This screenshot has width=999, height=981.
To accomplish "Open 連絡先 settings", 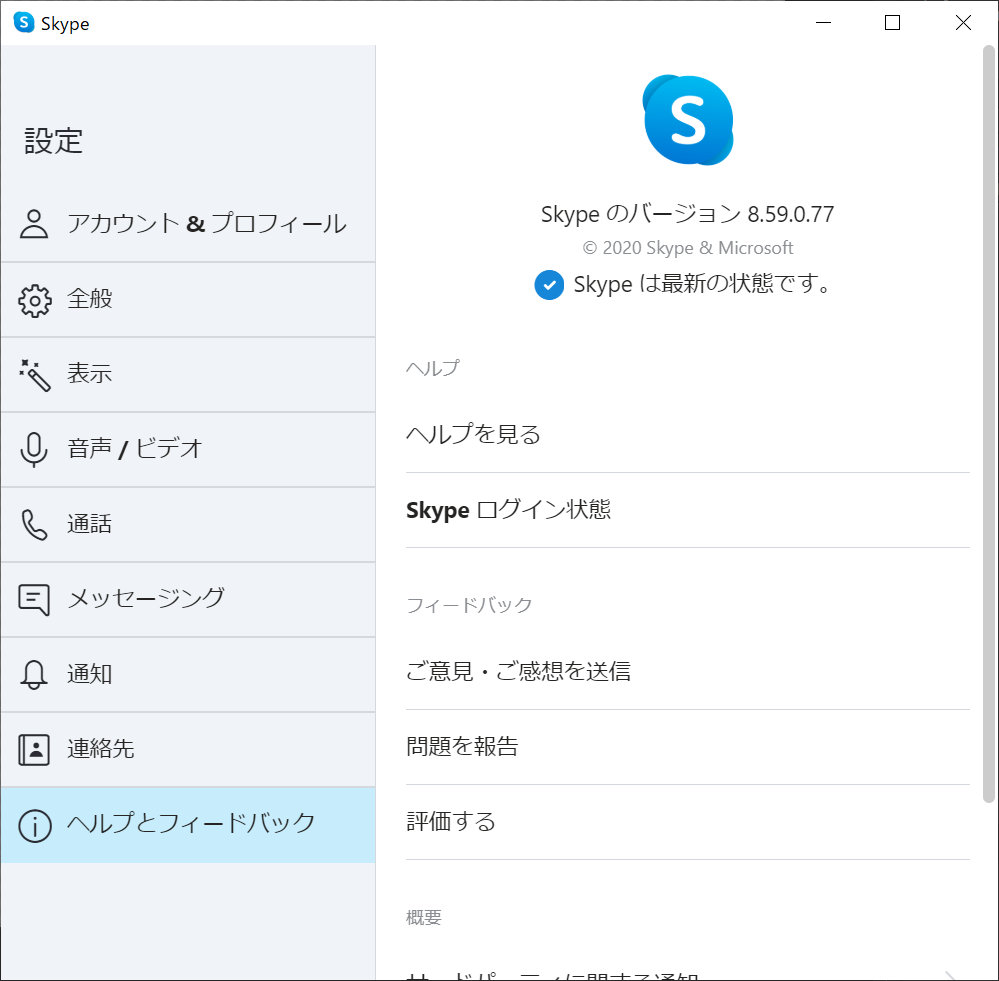I will tap(188, 750).
